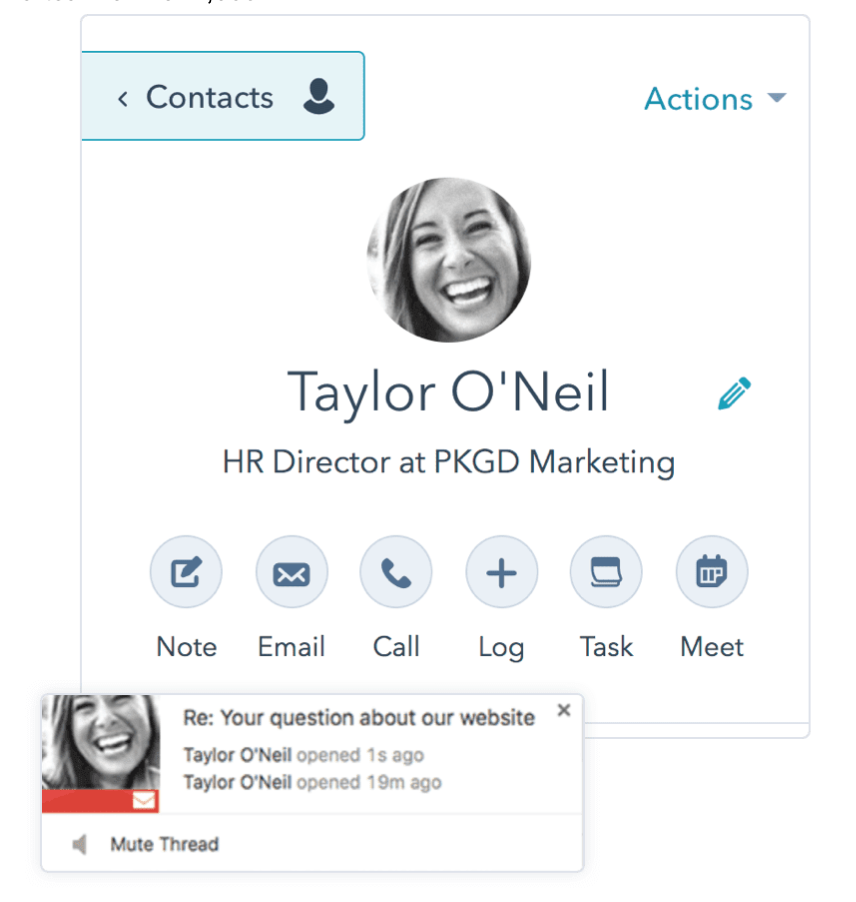Start a call with the phone icon
The width and height of the screenshot is (856, 902).
(x=396, y=572)
